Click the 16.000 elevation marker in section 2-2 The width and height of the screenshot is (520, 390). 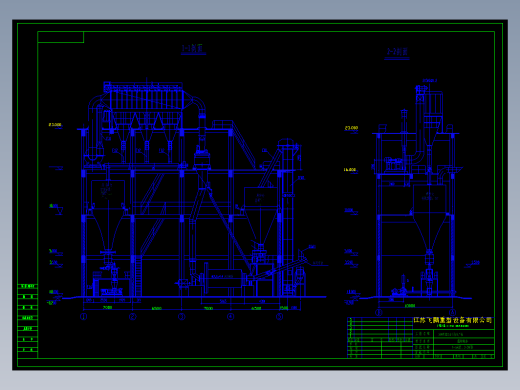[350, 170]
